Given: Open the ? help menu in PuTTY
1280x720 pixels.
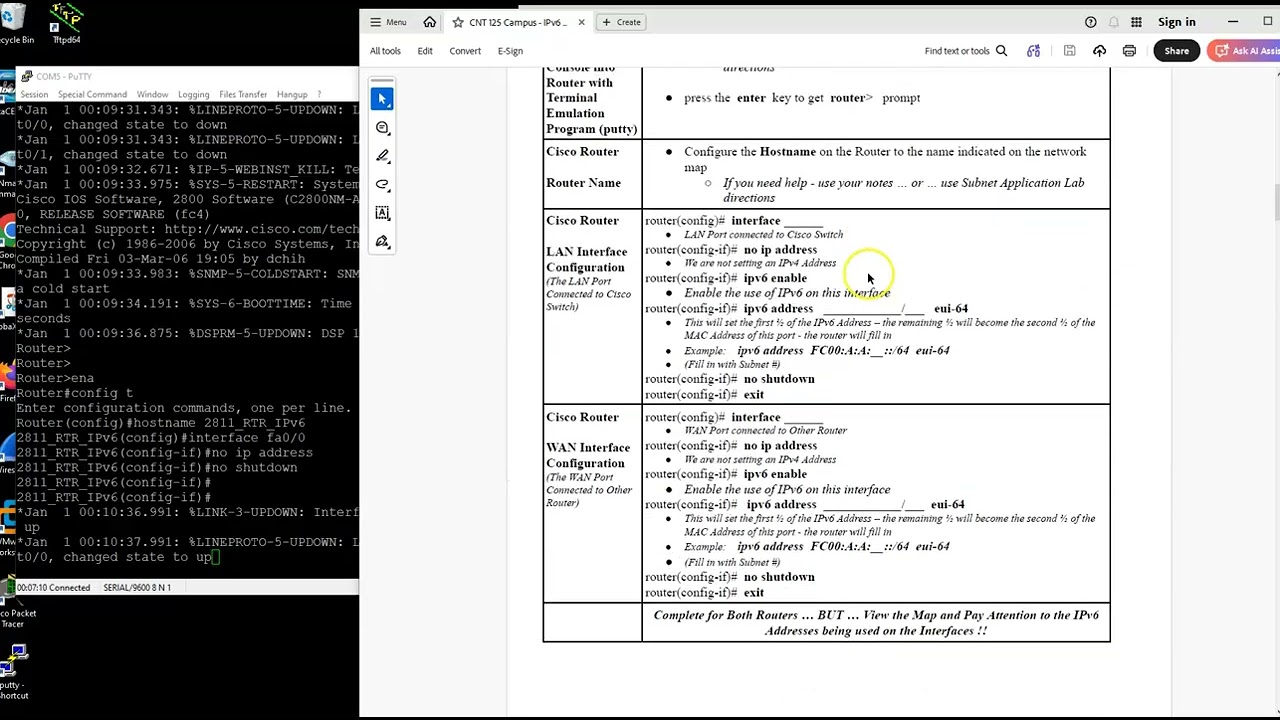Looking at the screenshot, I should pyautogui.click(x=319, y=95).
